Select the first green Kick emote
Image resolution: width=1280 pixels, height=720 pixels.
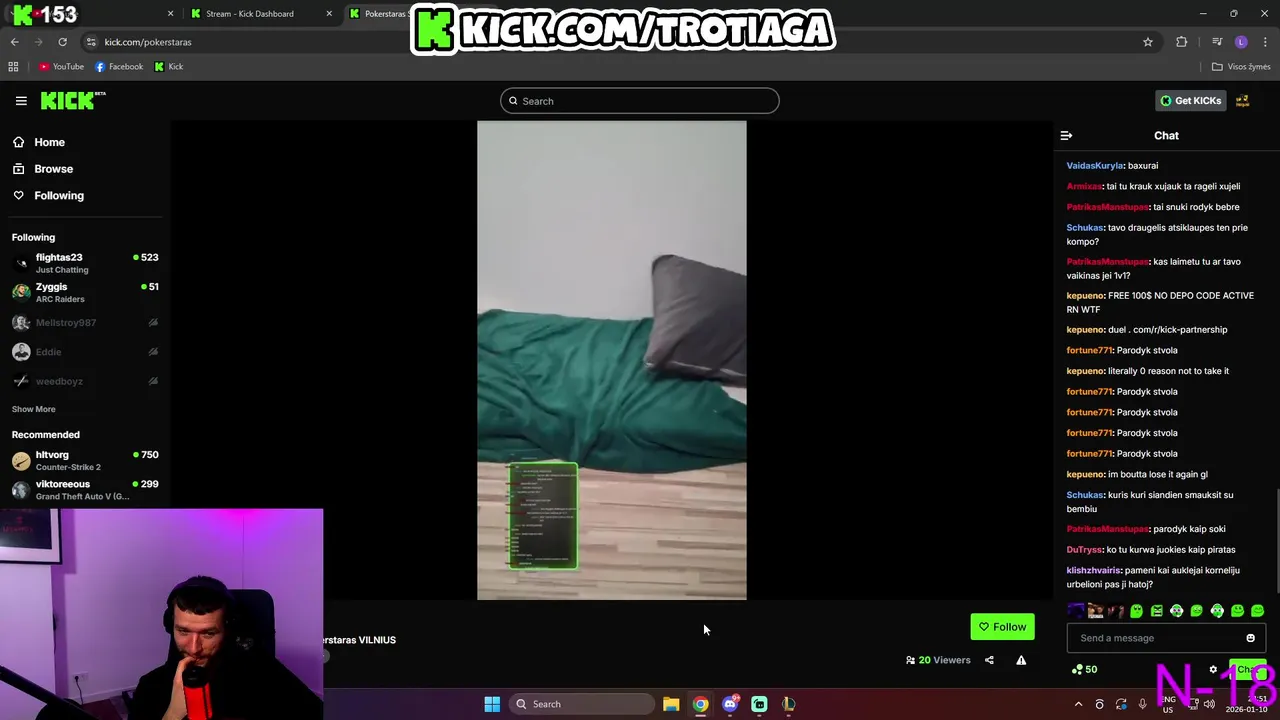pyautogui.click(x=1136, y=611)
